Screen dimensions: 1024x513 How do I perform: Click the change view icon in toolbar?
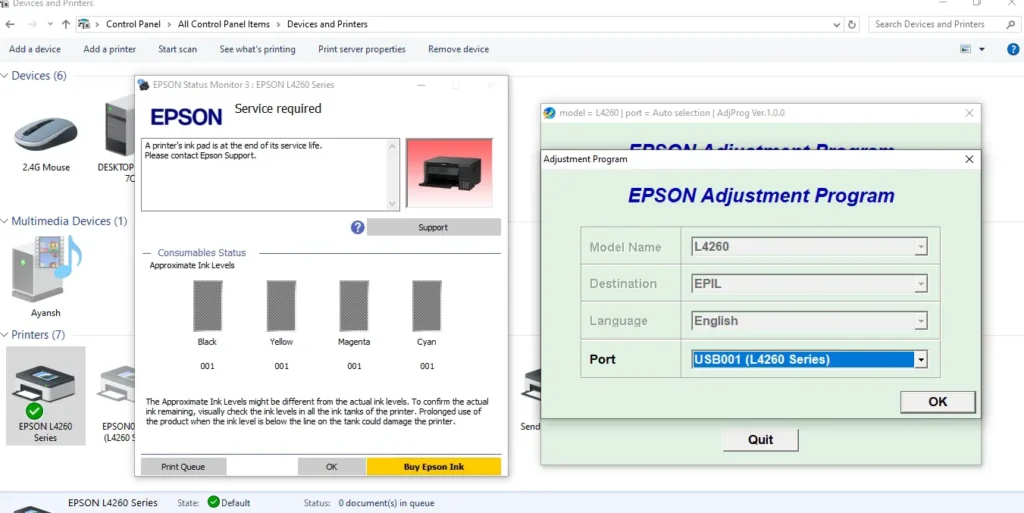(x=966, y=49)
